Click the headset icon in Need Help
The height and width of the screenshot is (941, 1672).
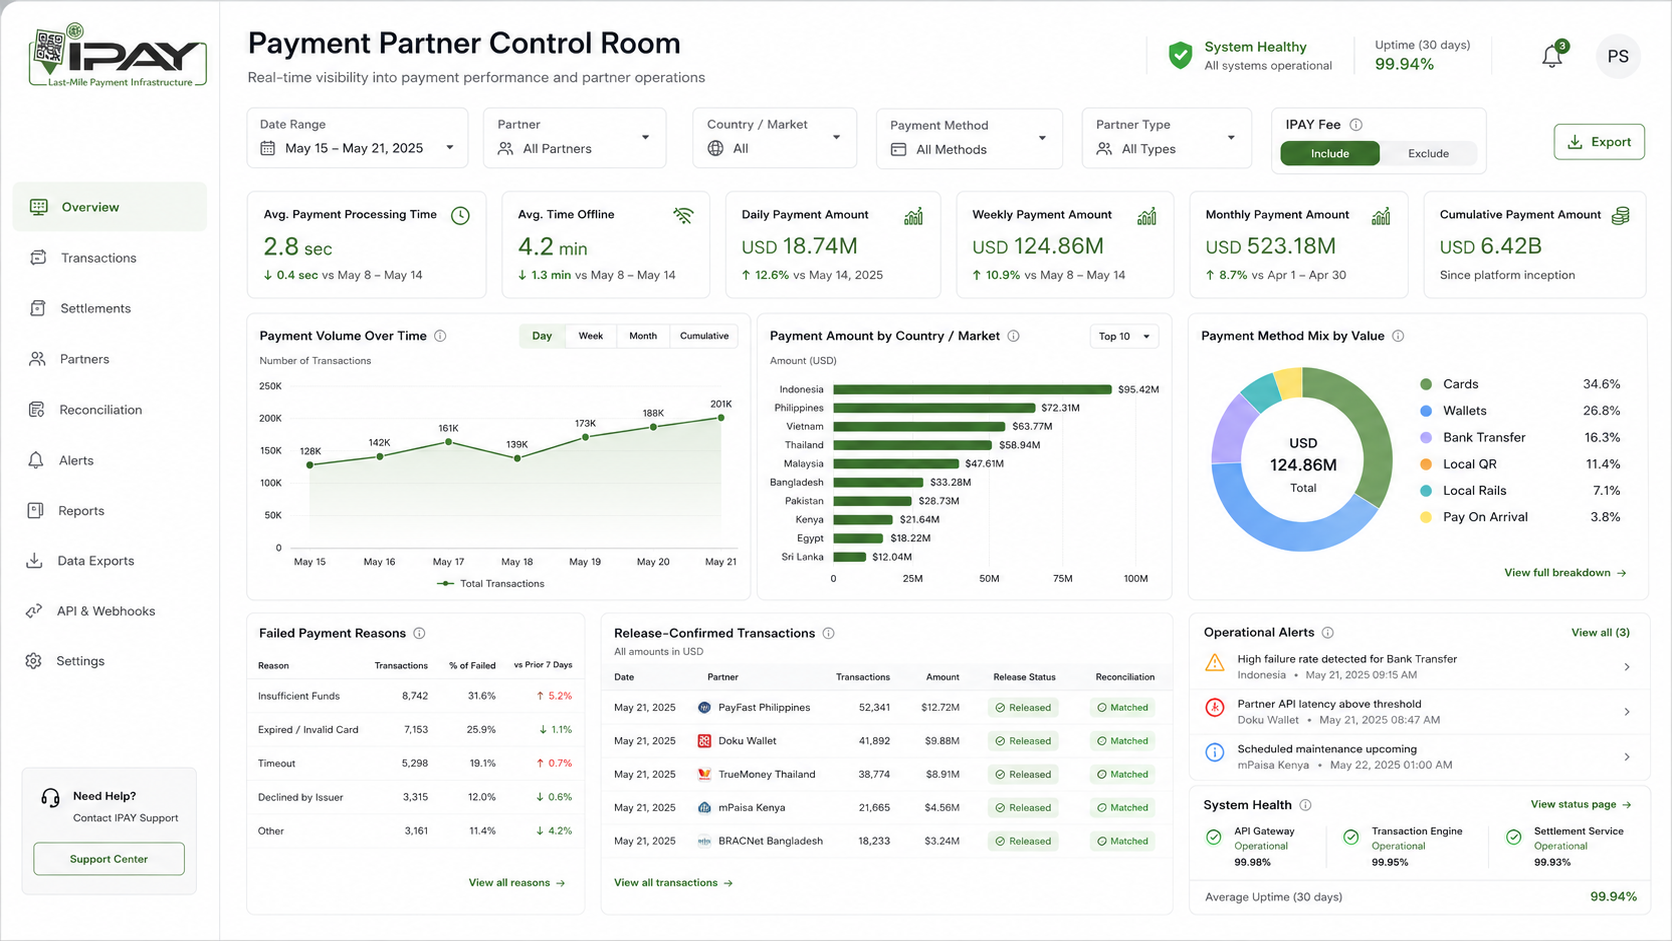click(x=50, y=797)
